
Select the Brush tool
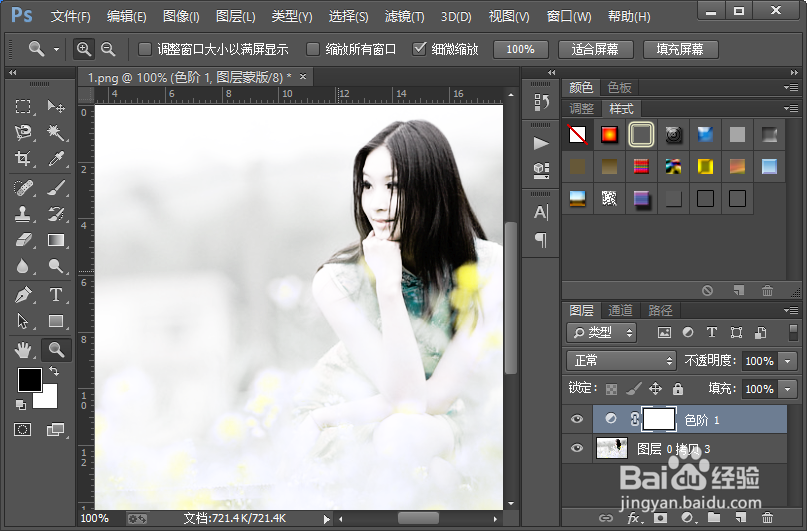tap(56, 188)
